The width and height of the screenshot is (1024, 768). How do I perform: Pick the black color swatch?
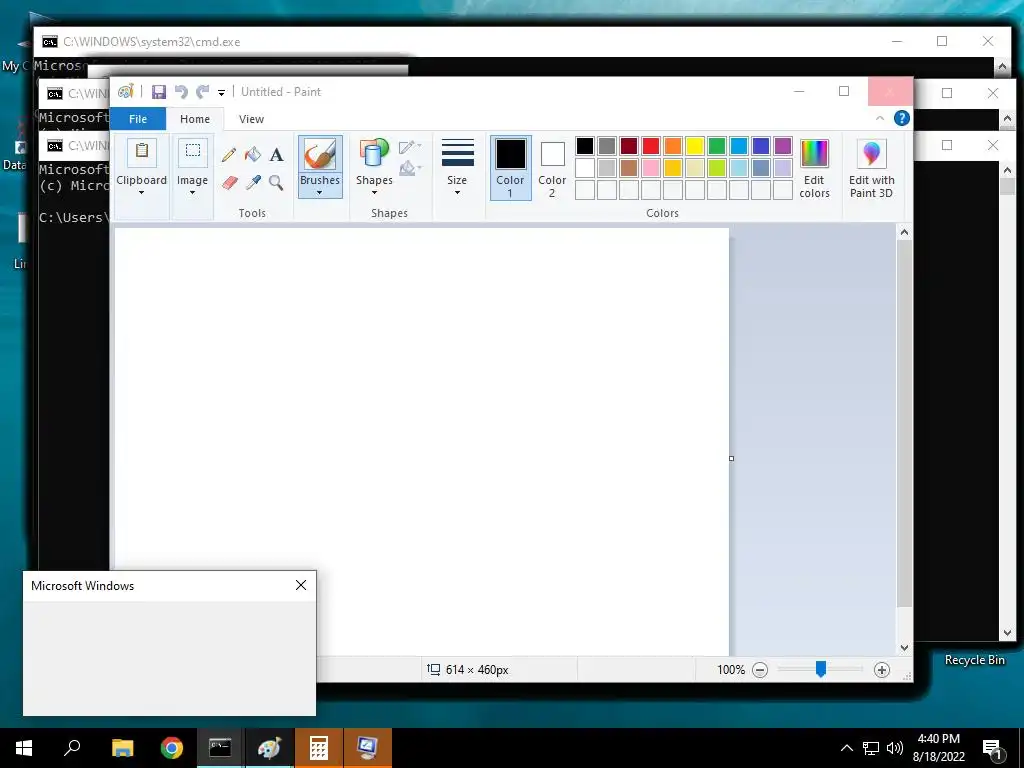coord(584,146)
